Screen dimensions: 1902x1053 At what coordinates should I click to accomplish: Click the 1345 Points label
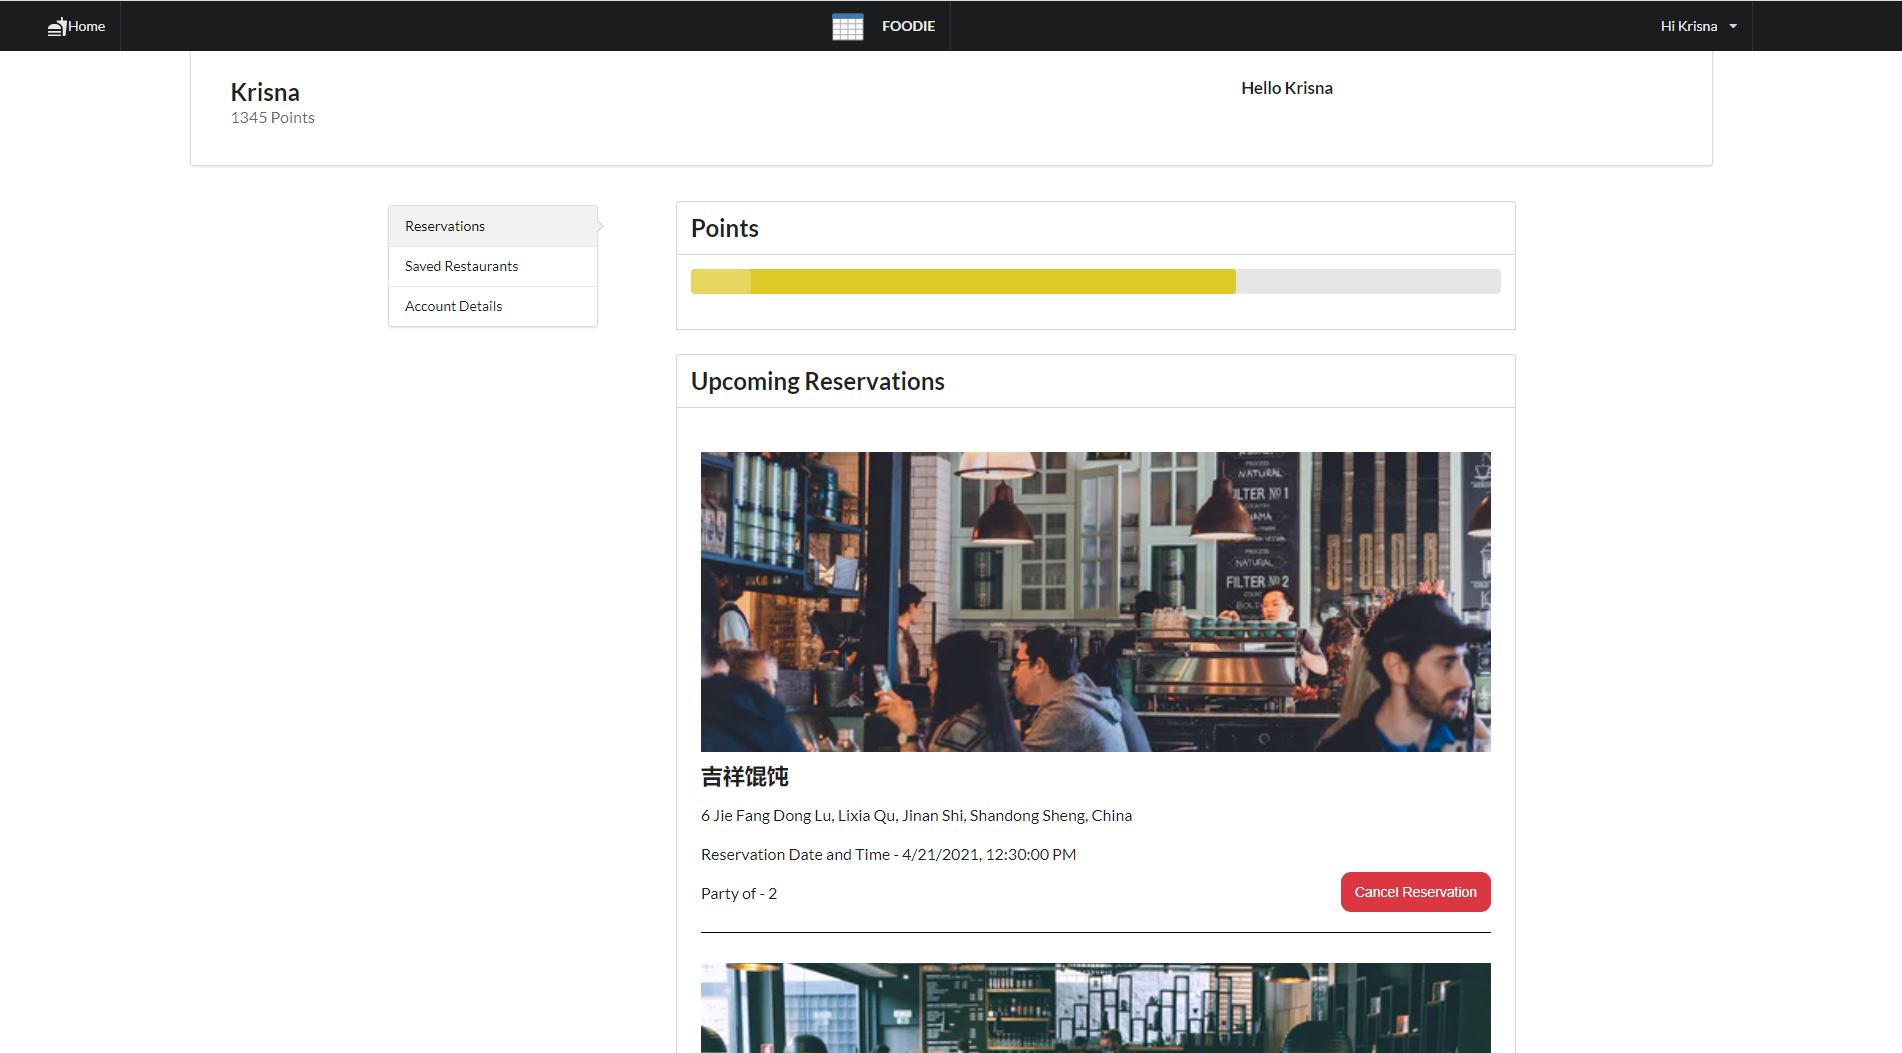272,118
